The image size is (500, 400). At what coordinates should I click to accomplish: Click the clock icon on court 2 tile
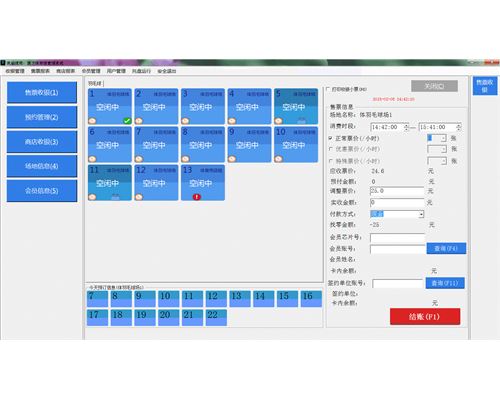click(139, 121)
